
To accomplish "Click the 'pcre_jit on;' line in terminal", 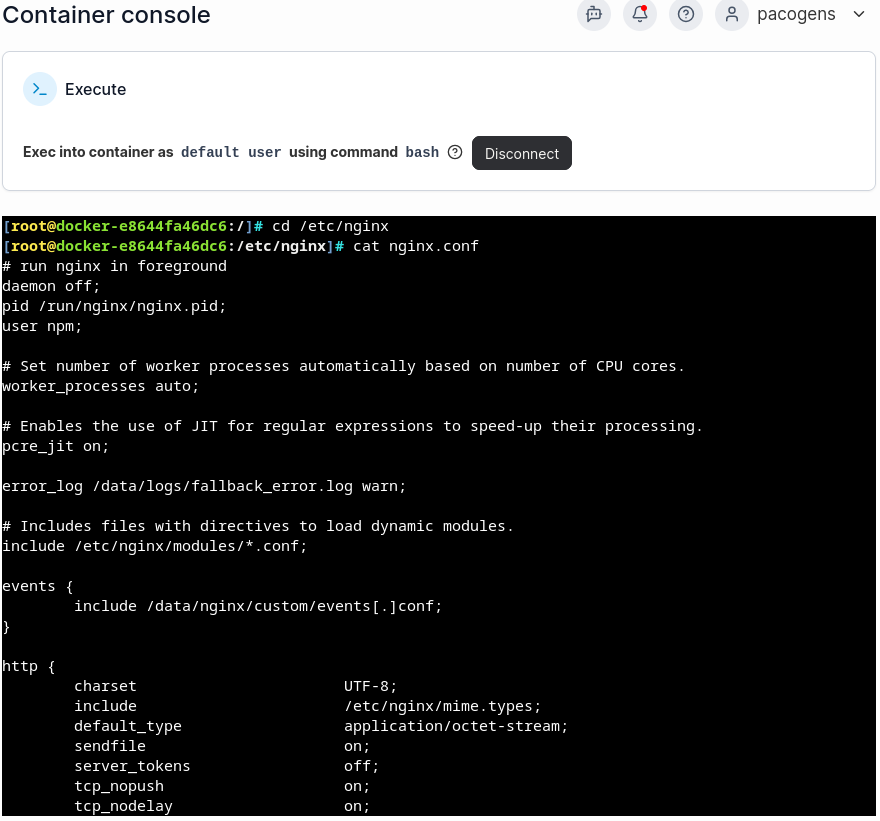I will click(56, 446).
